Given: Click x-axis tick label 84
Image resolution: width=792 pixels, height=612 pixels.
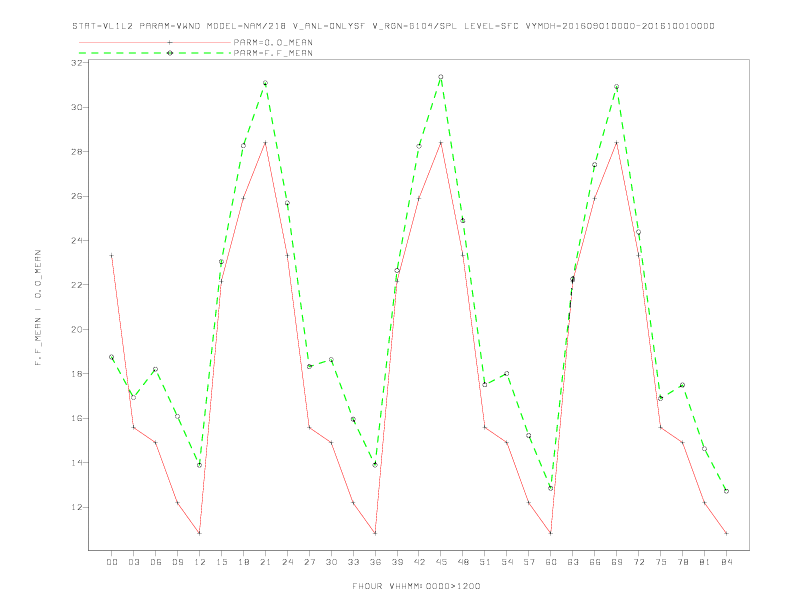Looking at the screenshot, I should (726, 562).
